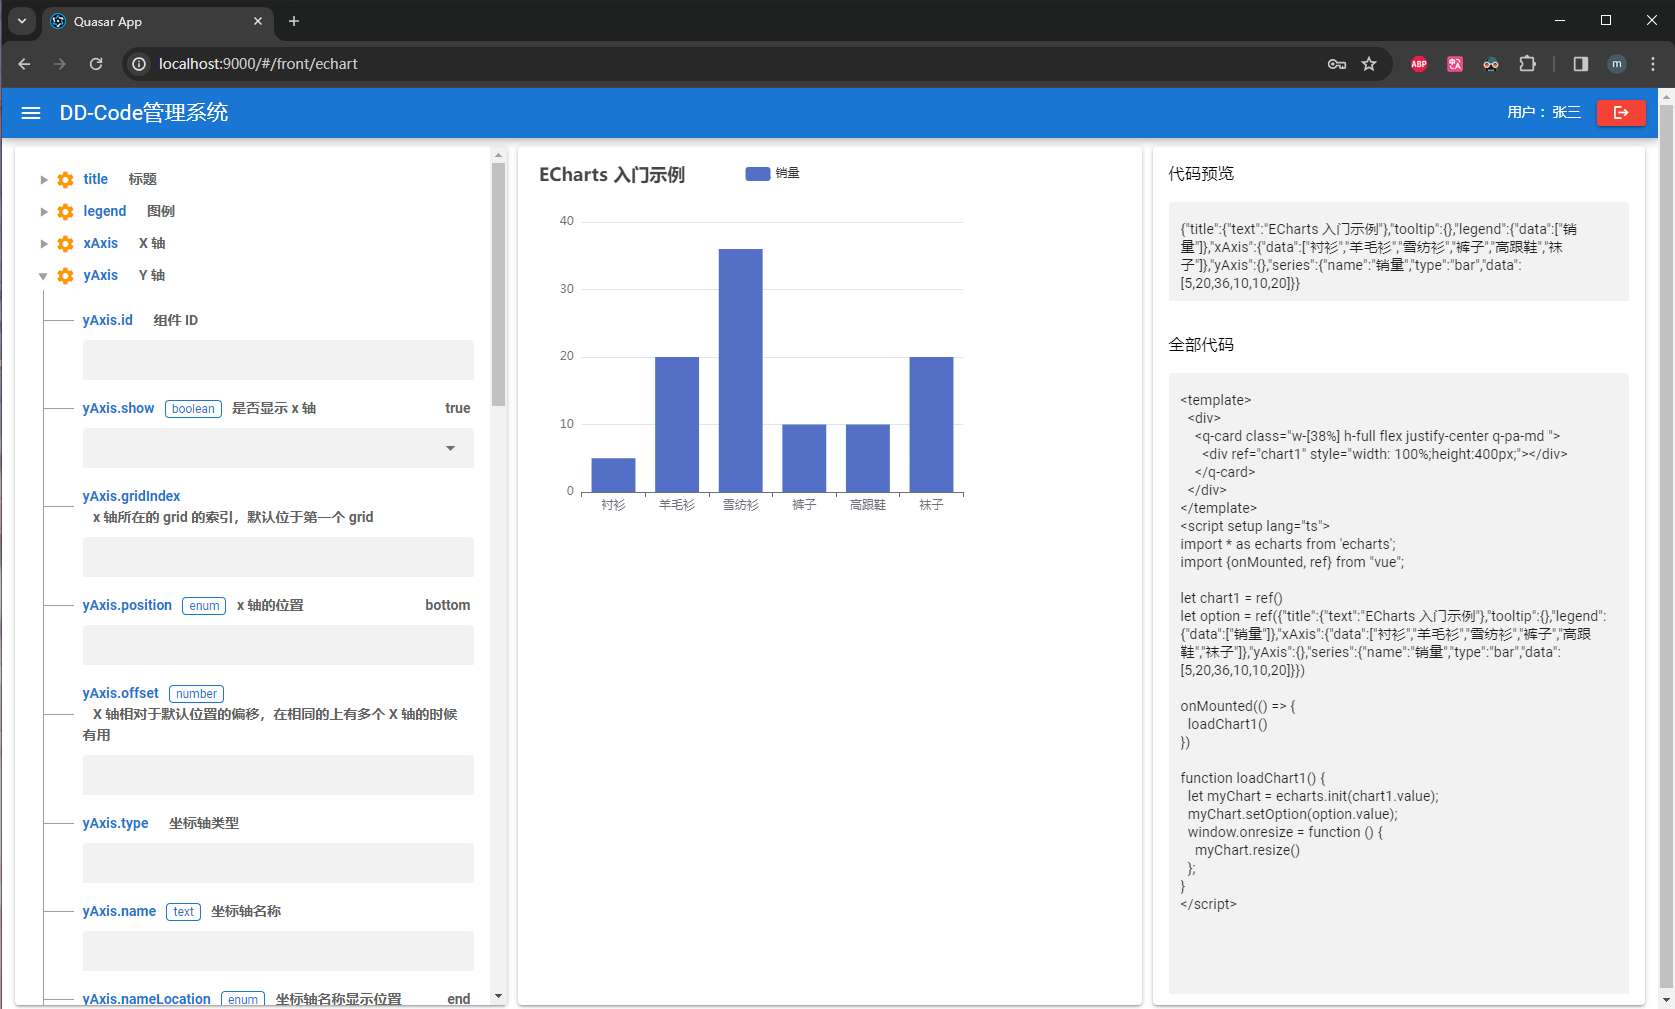
Task: Select the yAxis tree item label
Action: pyautogui.click(x=101, y=275)
